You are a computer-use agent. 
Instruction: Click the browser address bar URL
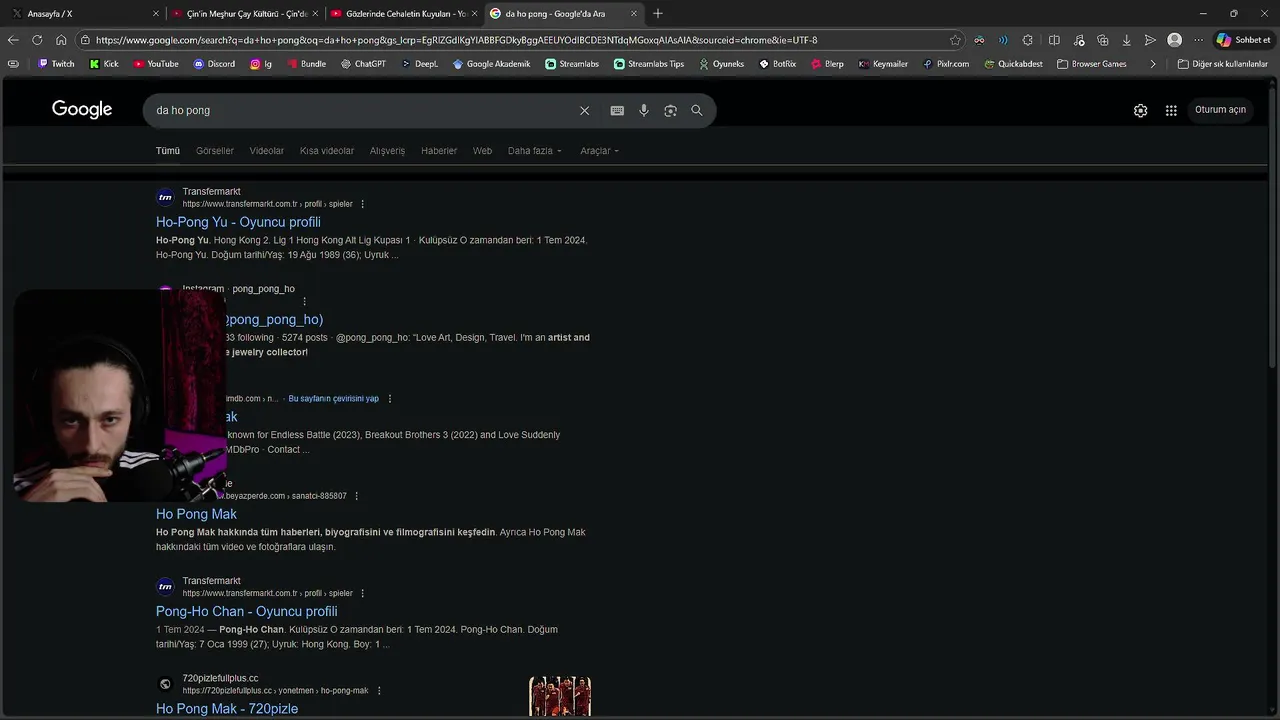click(456, 40)
